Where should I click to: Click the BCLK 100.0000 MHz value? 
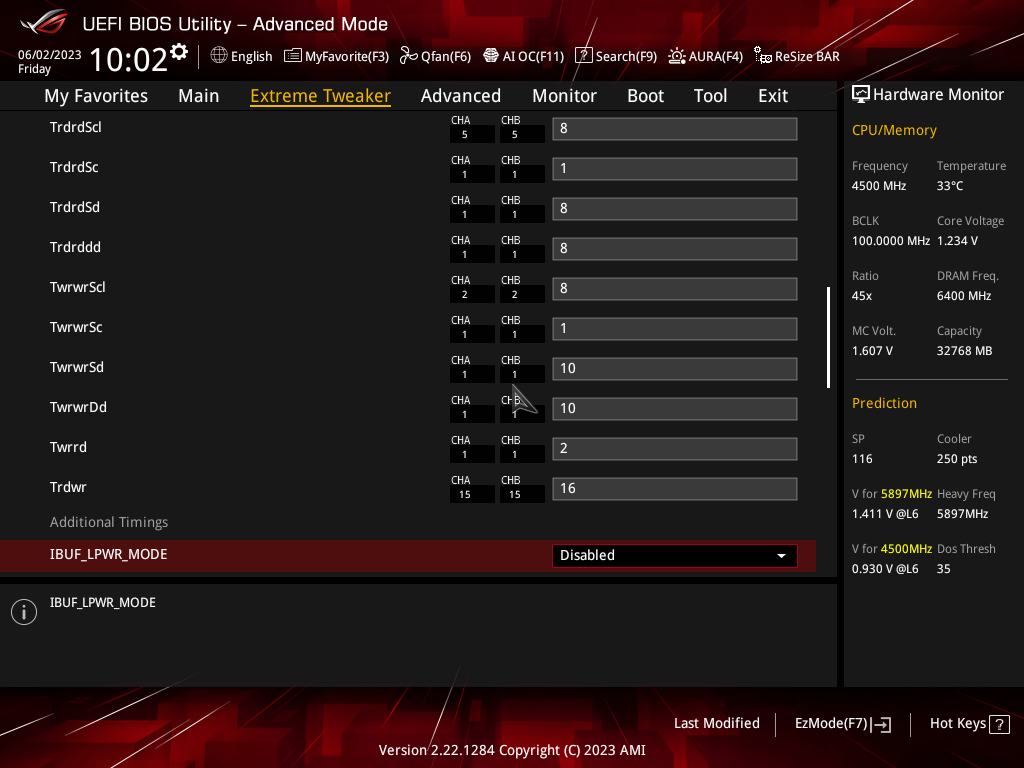(x=891, y=241)
